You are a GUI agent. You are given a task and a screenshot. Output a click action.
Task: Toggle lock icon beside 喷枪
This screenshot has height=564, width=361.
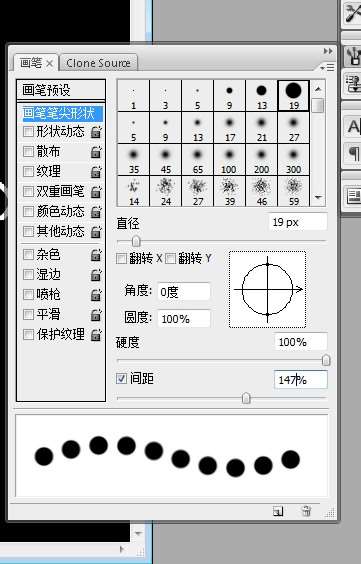(x=96, y=295)
